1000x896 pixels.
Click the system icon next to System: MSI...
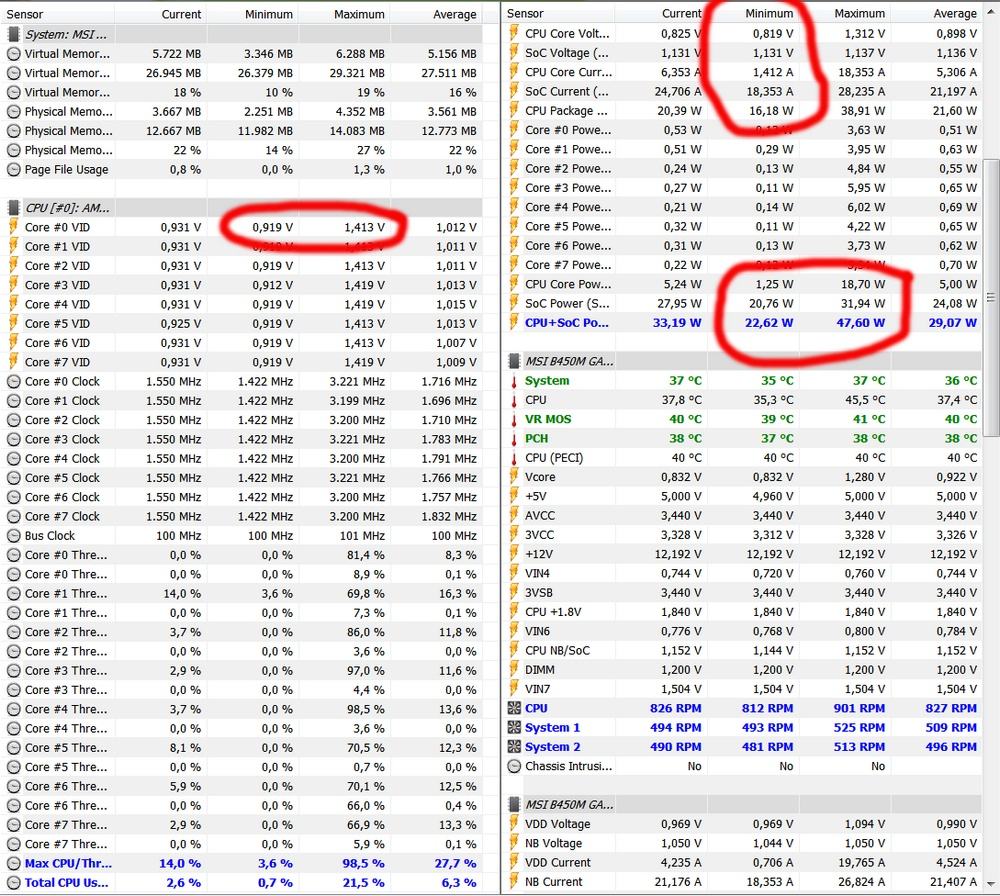pyautogui.click(x=13, y=34)
